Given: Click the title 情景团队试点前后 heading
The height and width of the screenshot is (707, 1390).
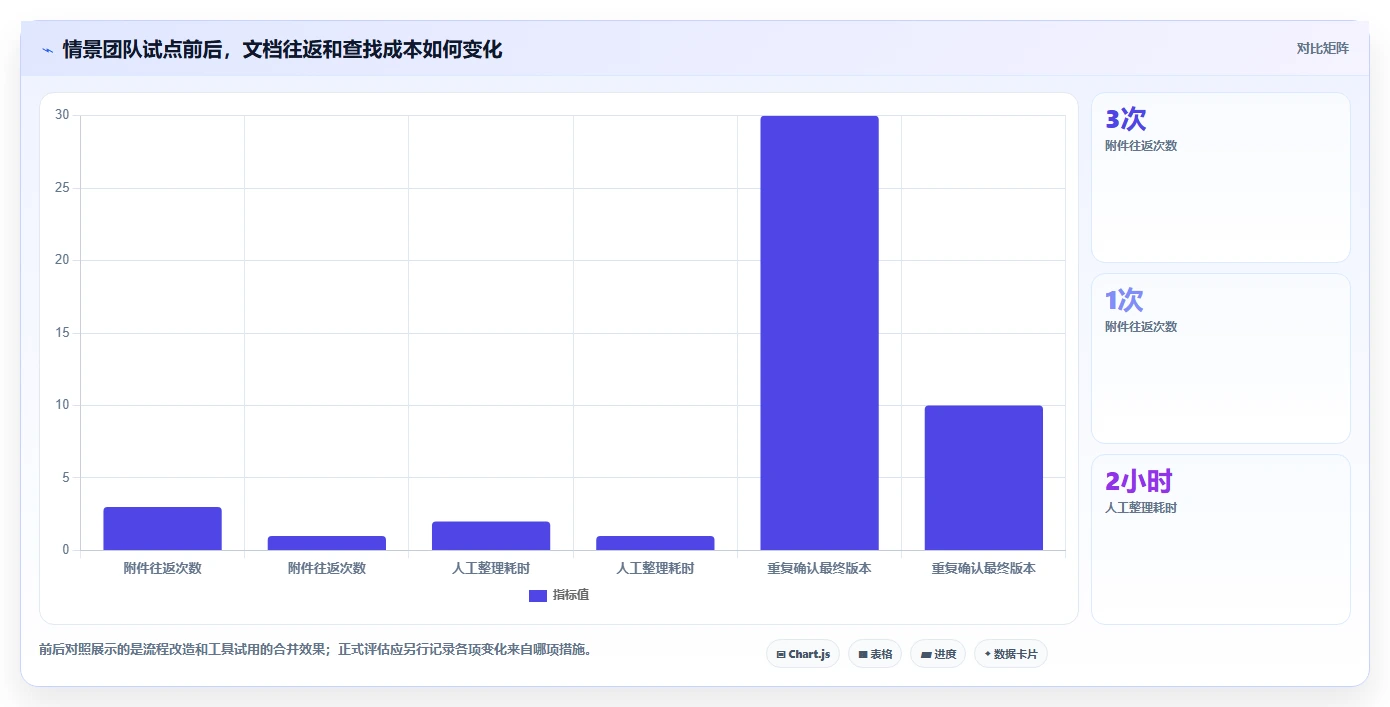Looking at the screenshot, I should point(282,49).
